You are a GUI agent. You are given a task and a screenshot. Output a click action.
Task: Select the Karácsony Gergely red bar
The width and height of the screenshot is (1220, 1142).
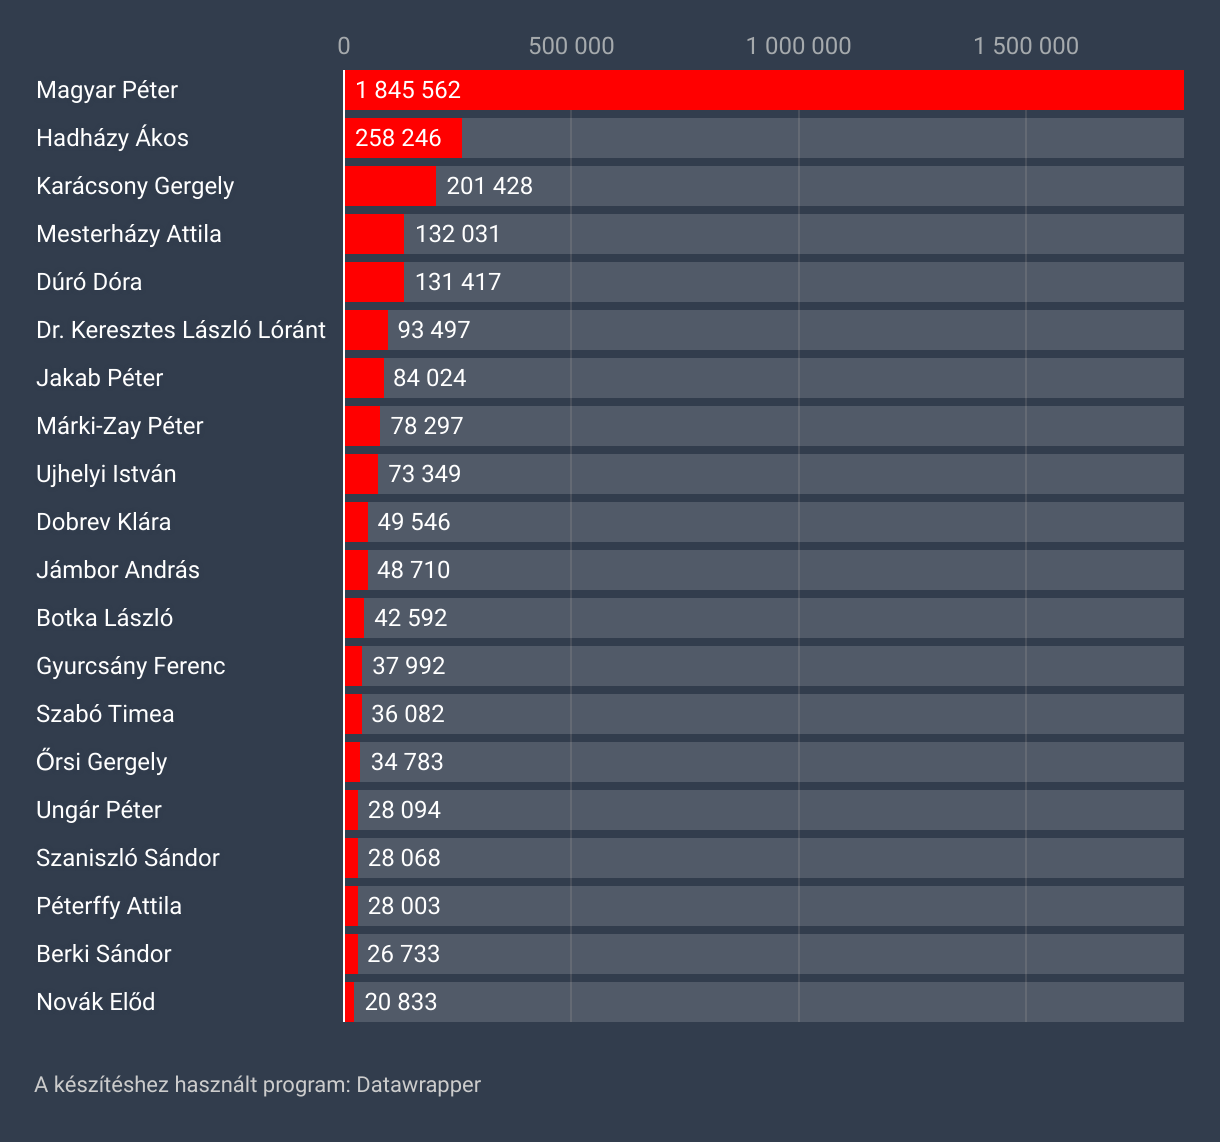point(390,186)
